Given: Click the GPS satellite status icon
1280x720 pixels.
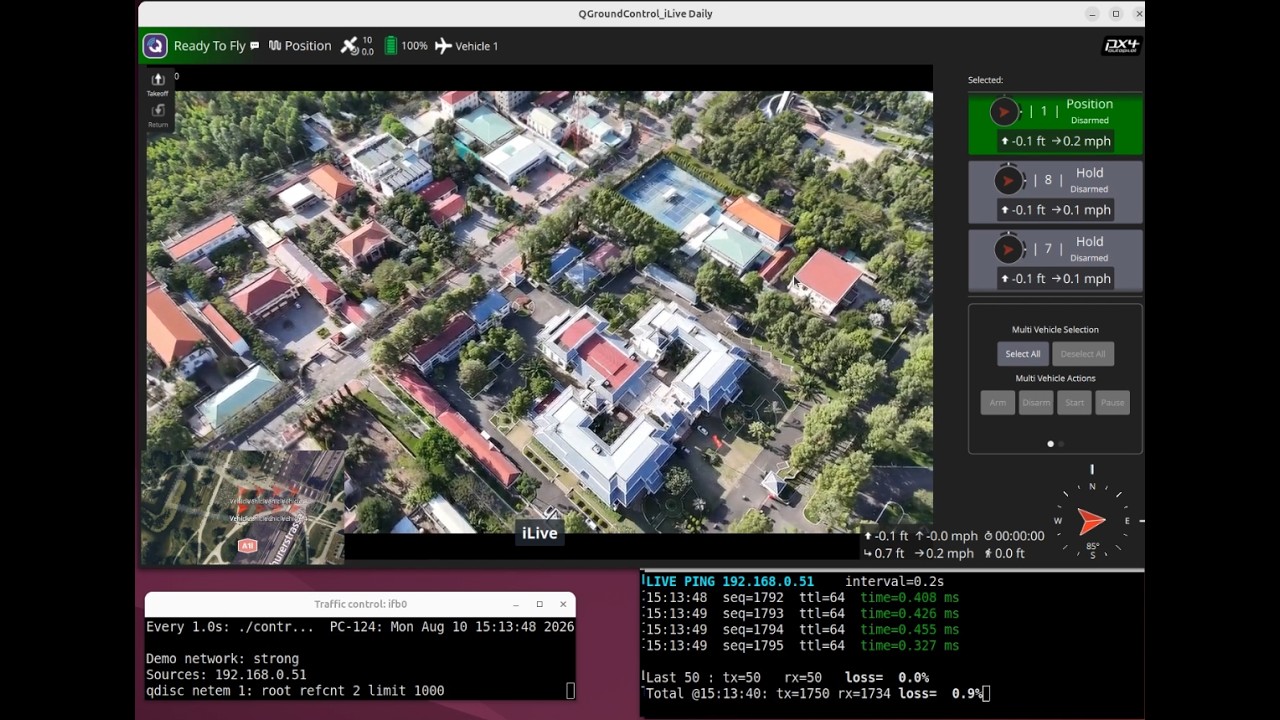Looking at the screenshot, I should (x=349, y=46).
